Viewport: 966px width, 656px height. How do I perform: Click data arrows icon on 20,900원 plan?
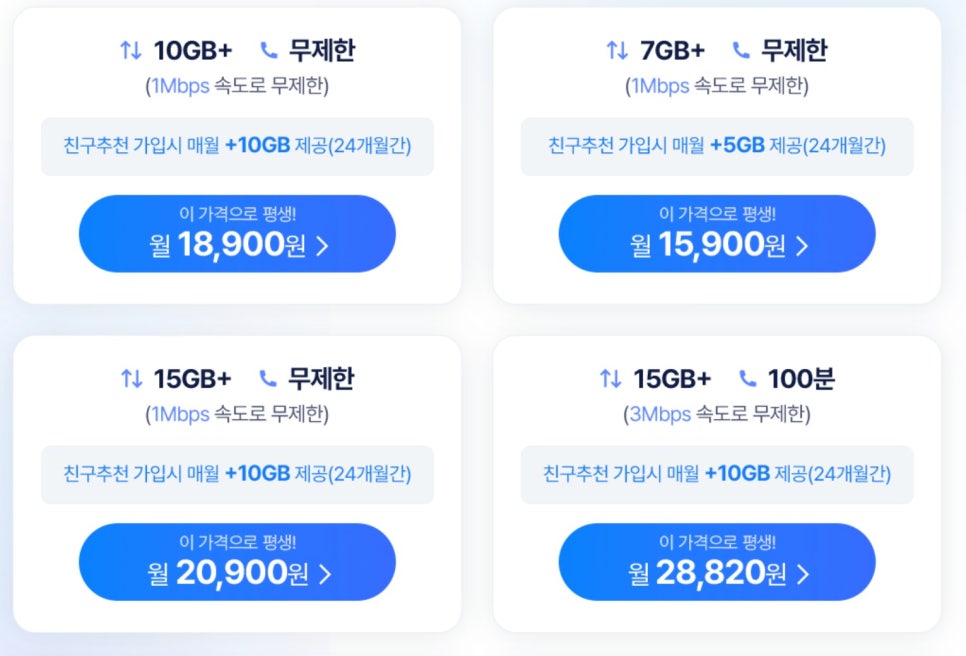(x=131, y=378)
